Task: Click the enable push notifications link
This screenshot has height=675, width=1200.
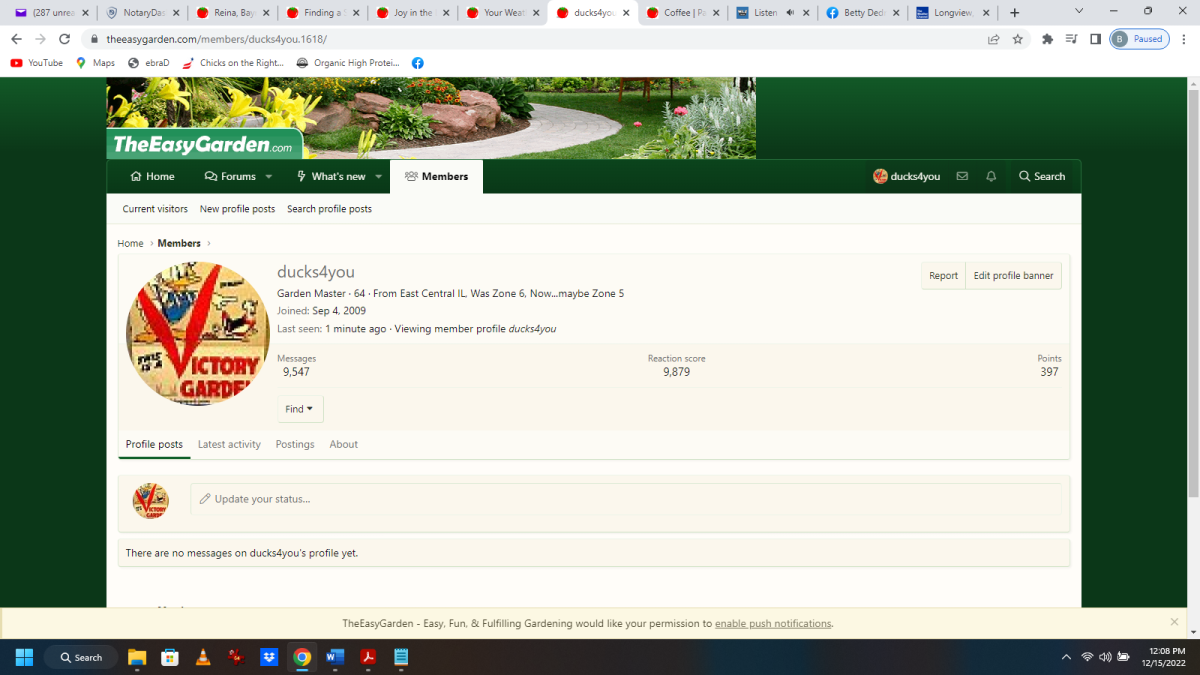Action: pyautogui.click(x=773, y=623)
